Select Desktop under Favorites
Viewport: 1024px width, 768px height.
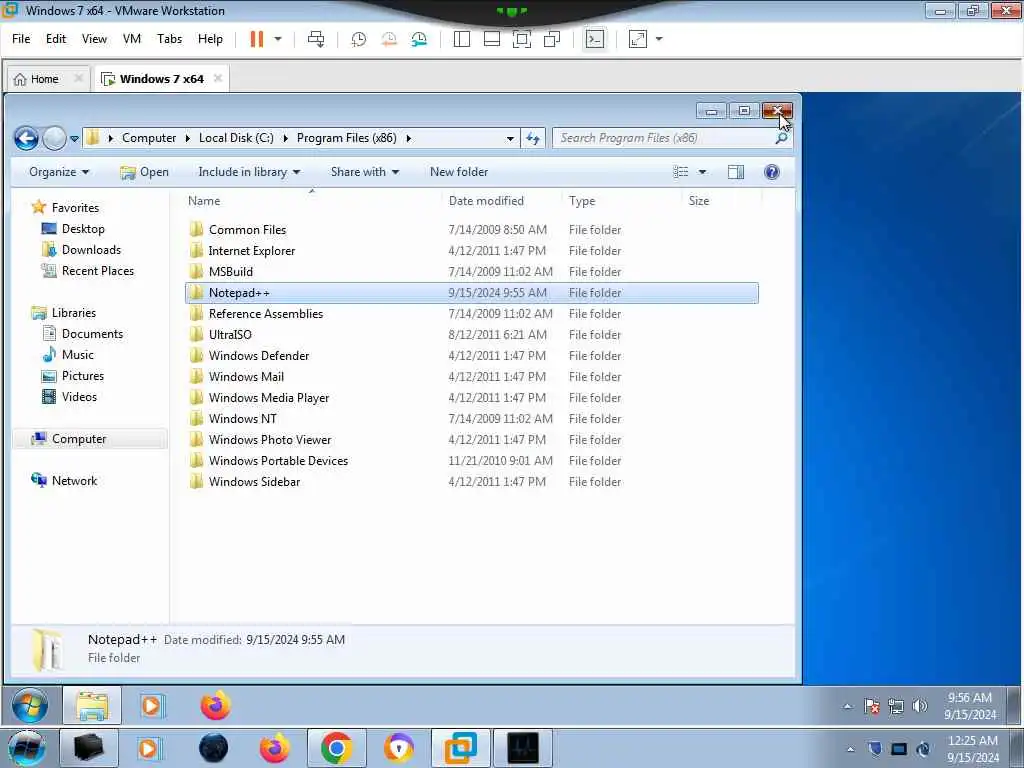83,229
